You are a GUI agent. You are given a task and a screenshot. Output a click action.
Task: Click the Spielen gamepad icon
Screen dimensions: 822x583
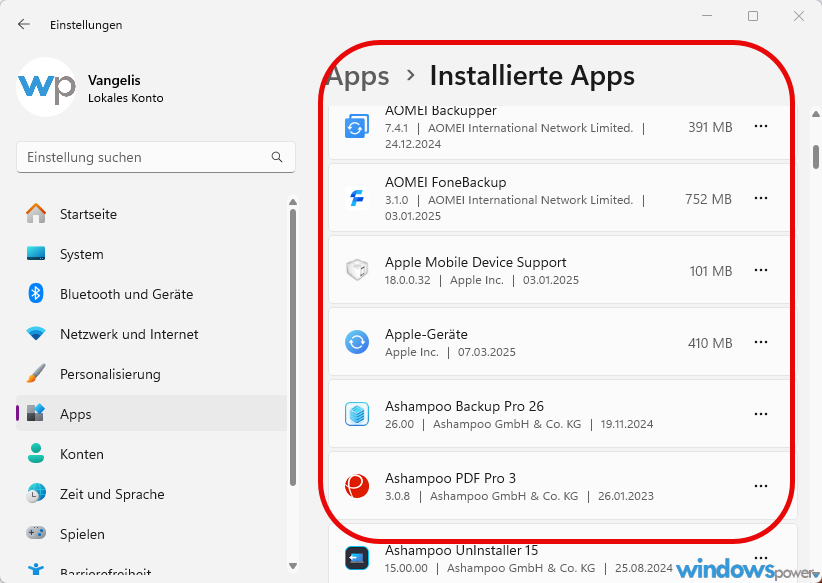[36, 533]
